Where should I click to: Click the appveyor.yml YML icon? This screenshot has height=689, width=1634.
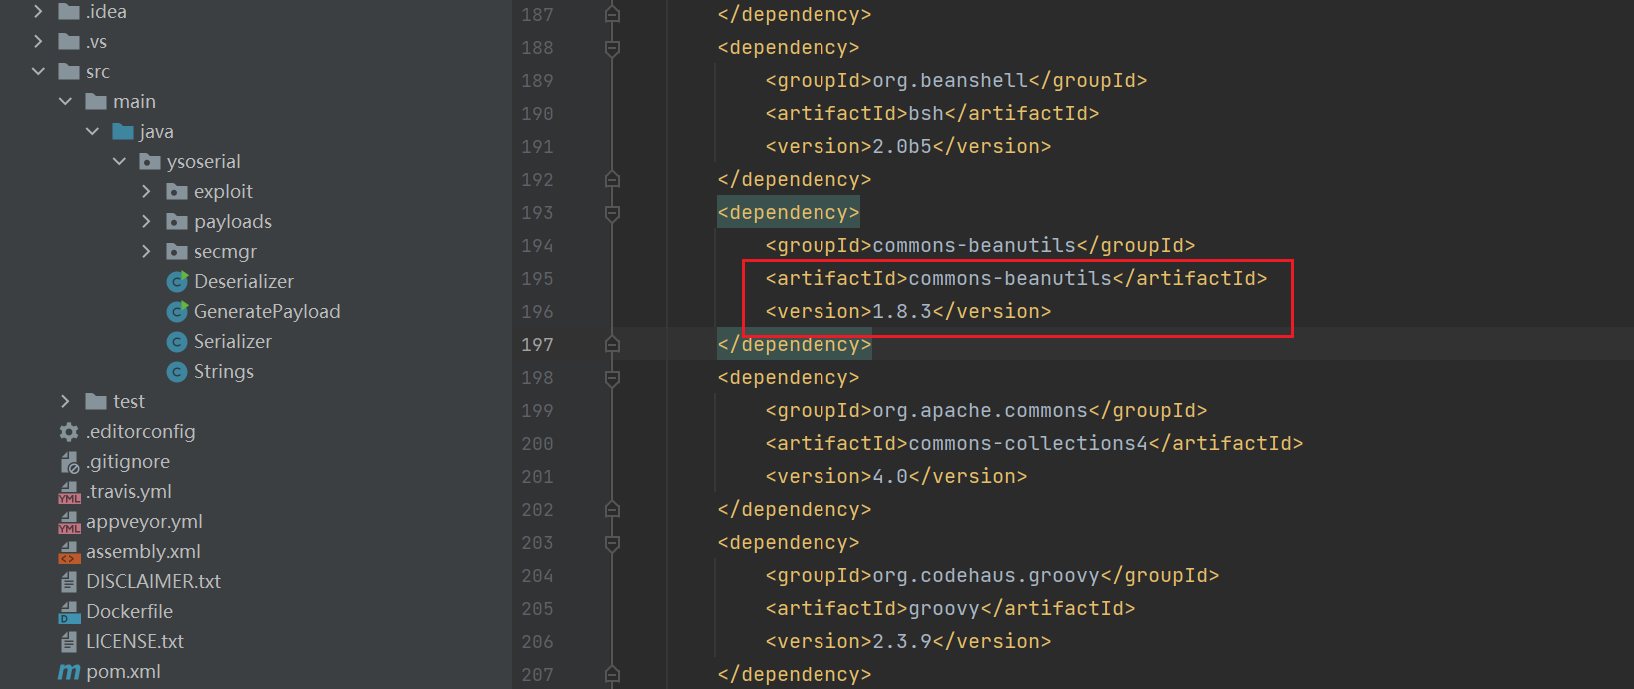pyautogui.click(x=69, y=522)
